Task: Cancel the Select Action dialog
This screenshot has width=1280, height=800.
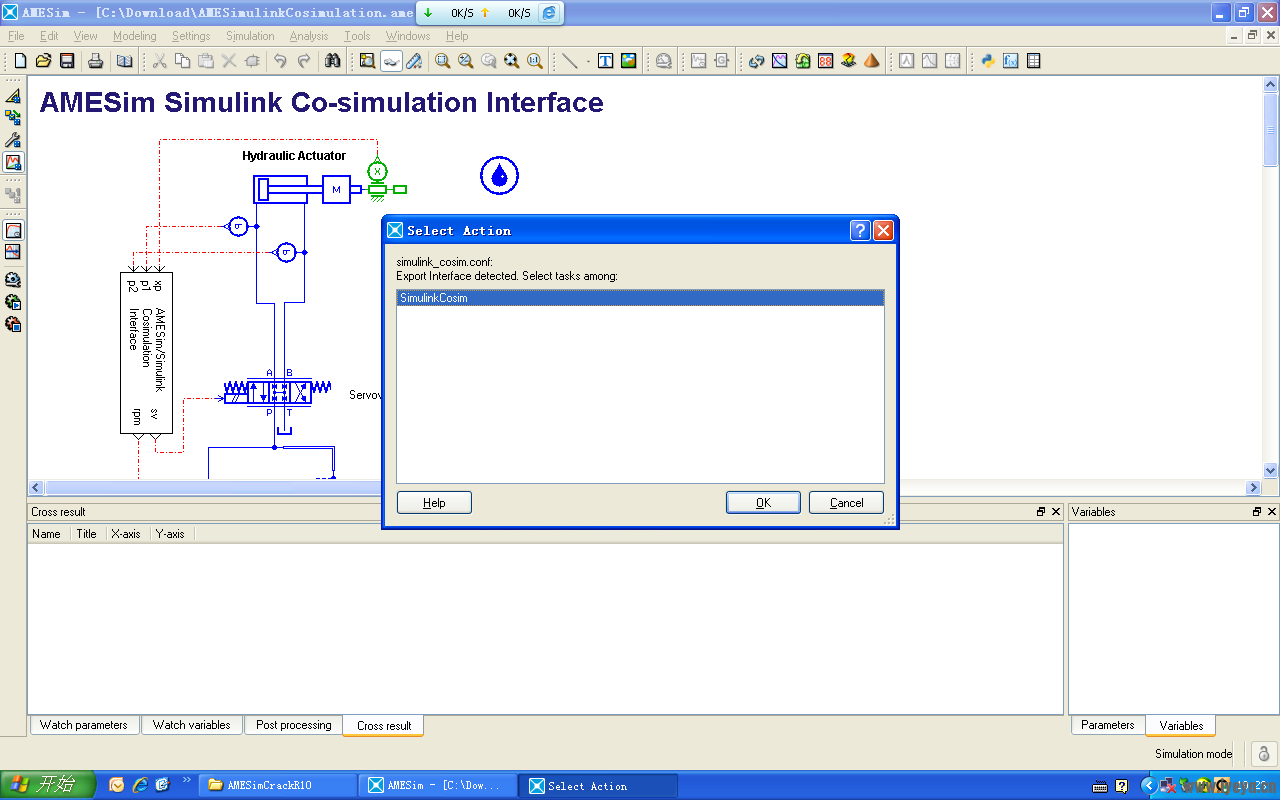Action: (x=847, y=503)
